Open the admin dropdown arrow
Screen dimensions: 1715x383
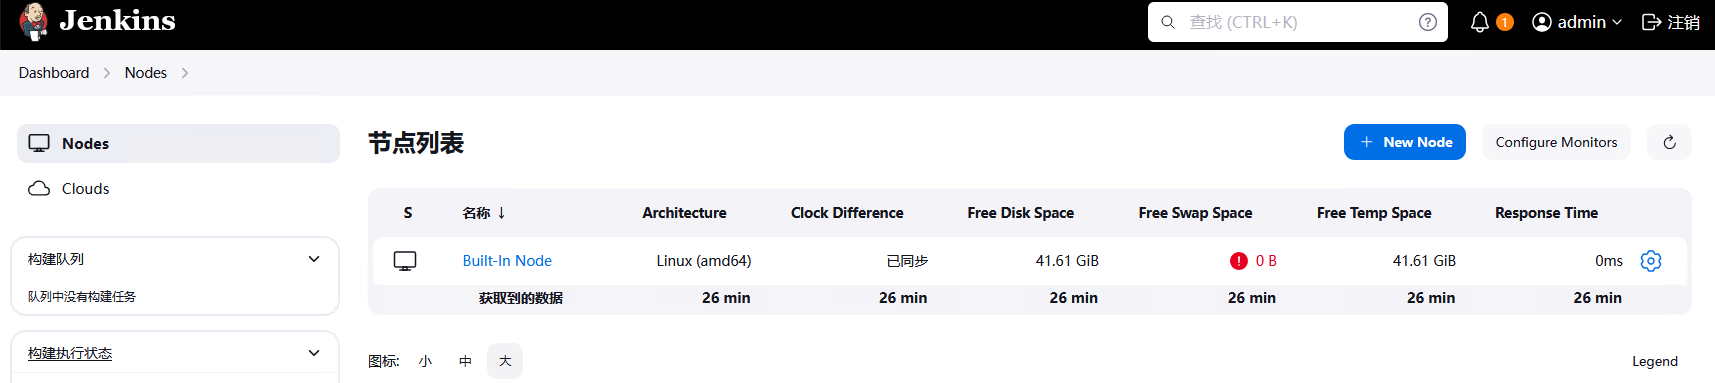(x=1617, y=22)
